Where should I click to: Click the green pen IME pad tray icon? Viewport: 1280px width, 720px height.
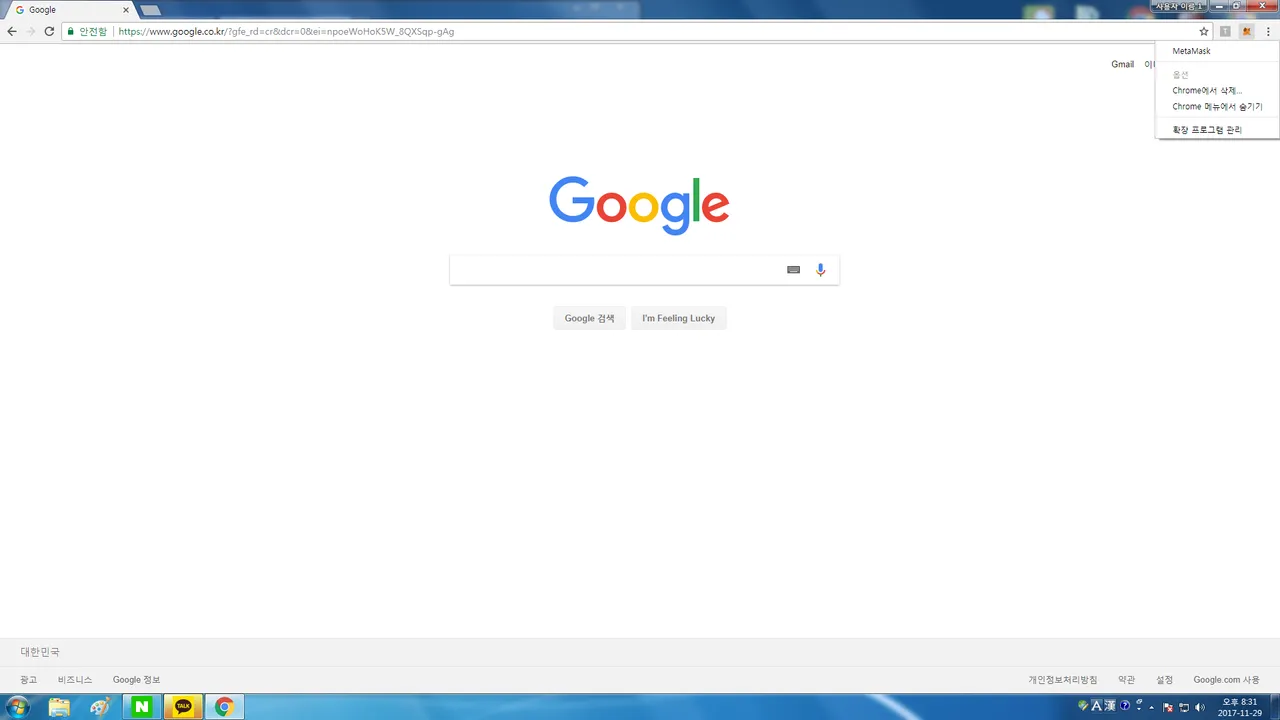tap(1082, 706)
